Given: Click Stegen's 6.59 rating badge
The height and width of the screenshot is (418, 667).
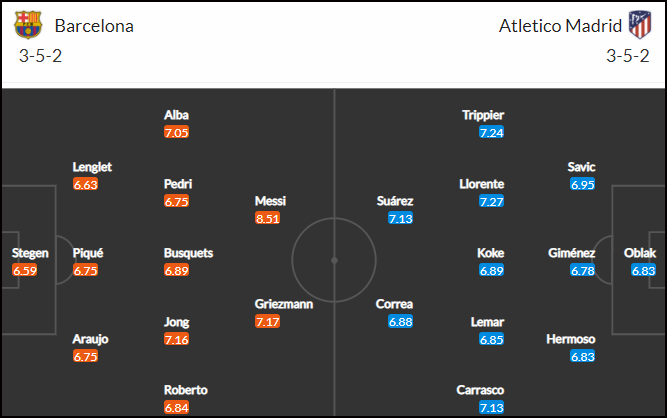Looking at the screenshot, I should 25,270.
